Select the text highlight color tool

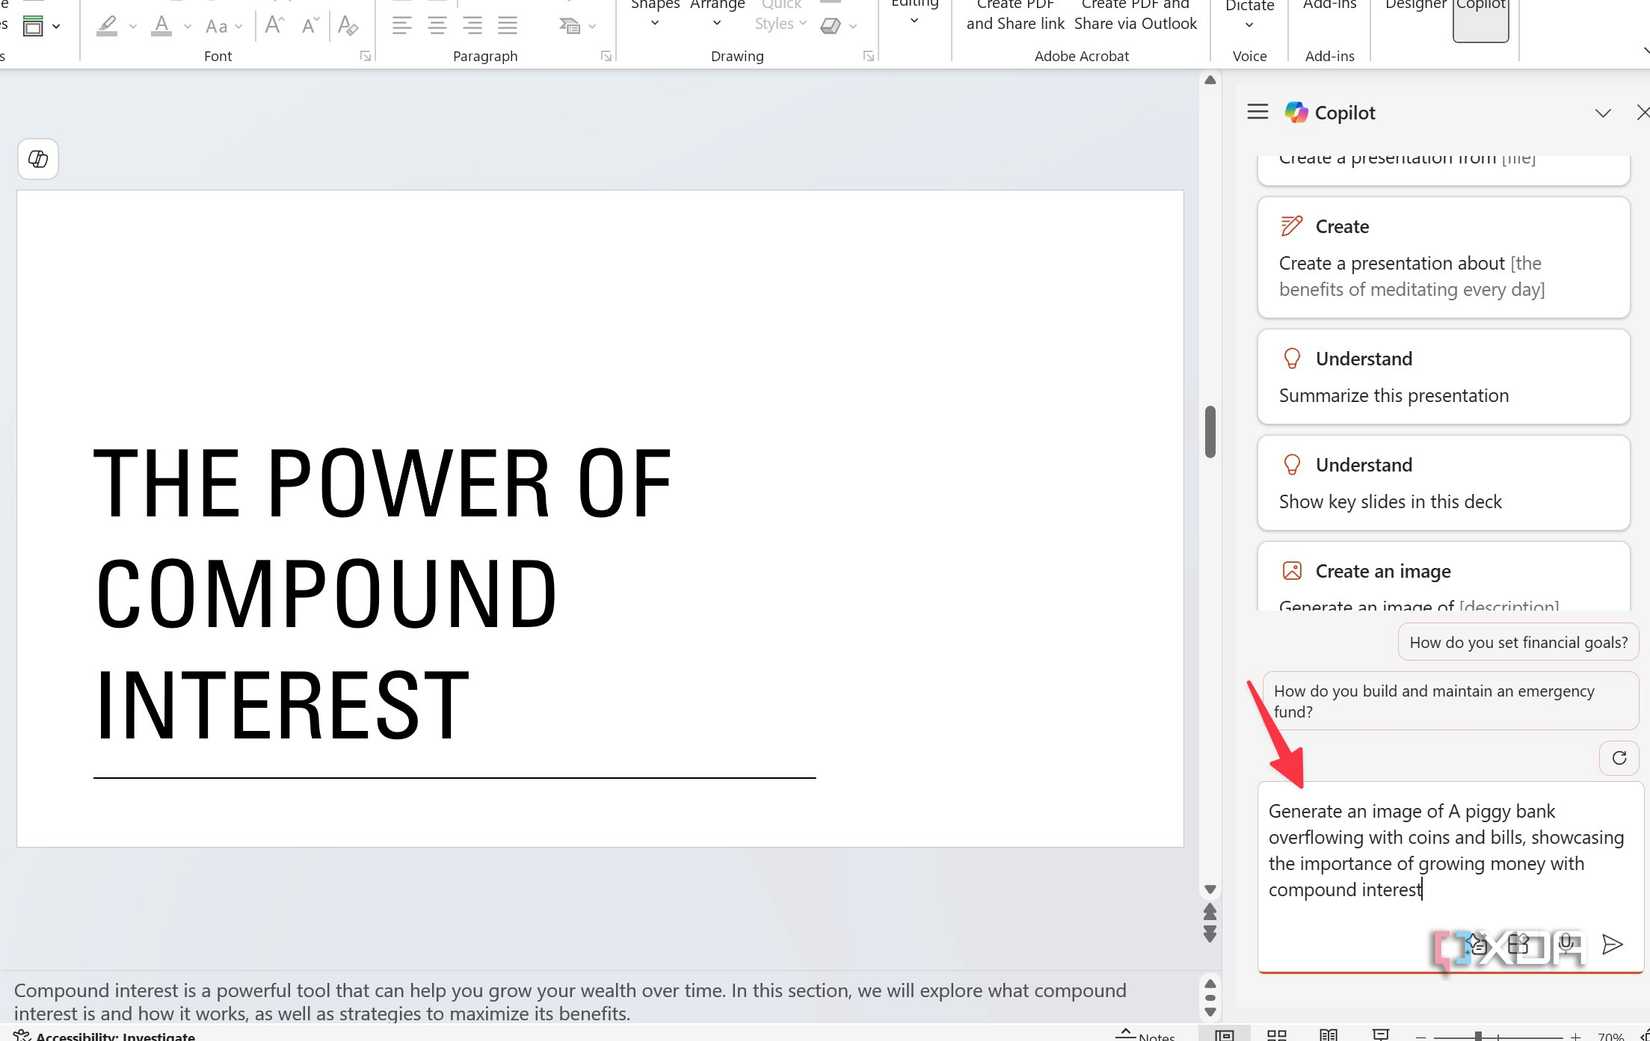coord(107,26)
